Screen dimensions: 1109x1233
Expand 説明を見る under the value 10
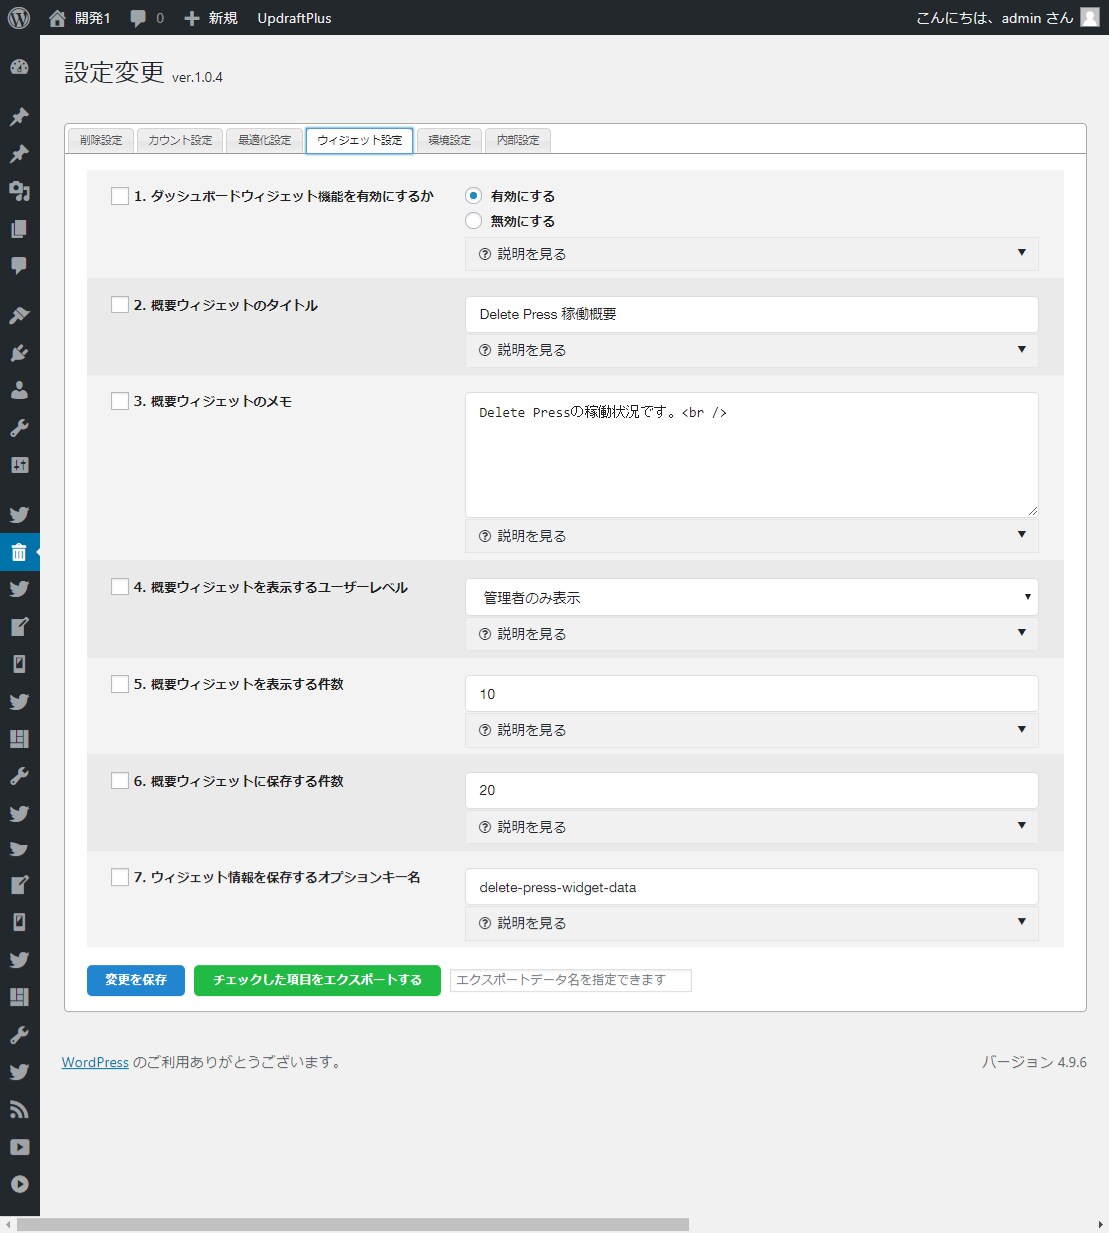pos(752,730)
